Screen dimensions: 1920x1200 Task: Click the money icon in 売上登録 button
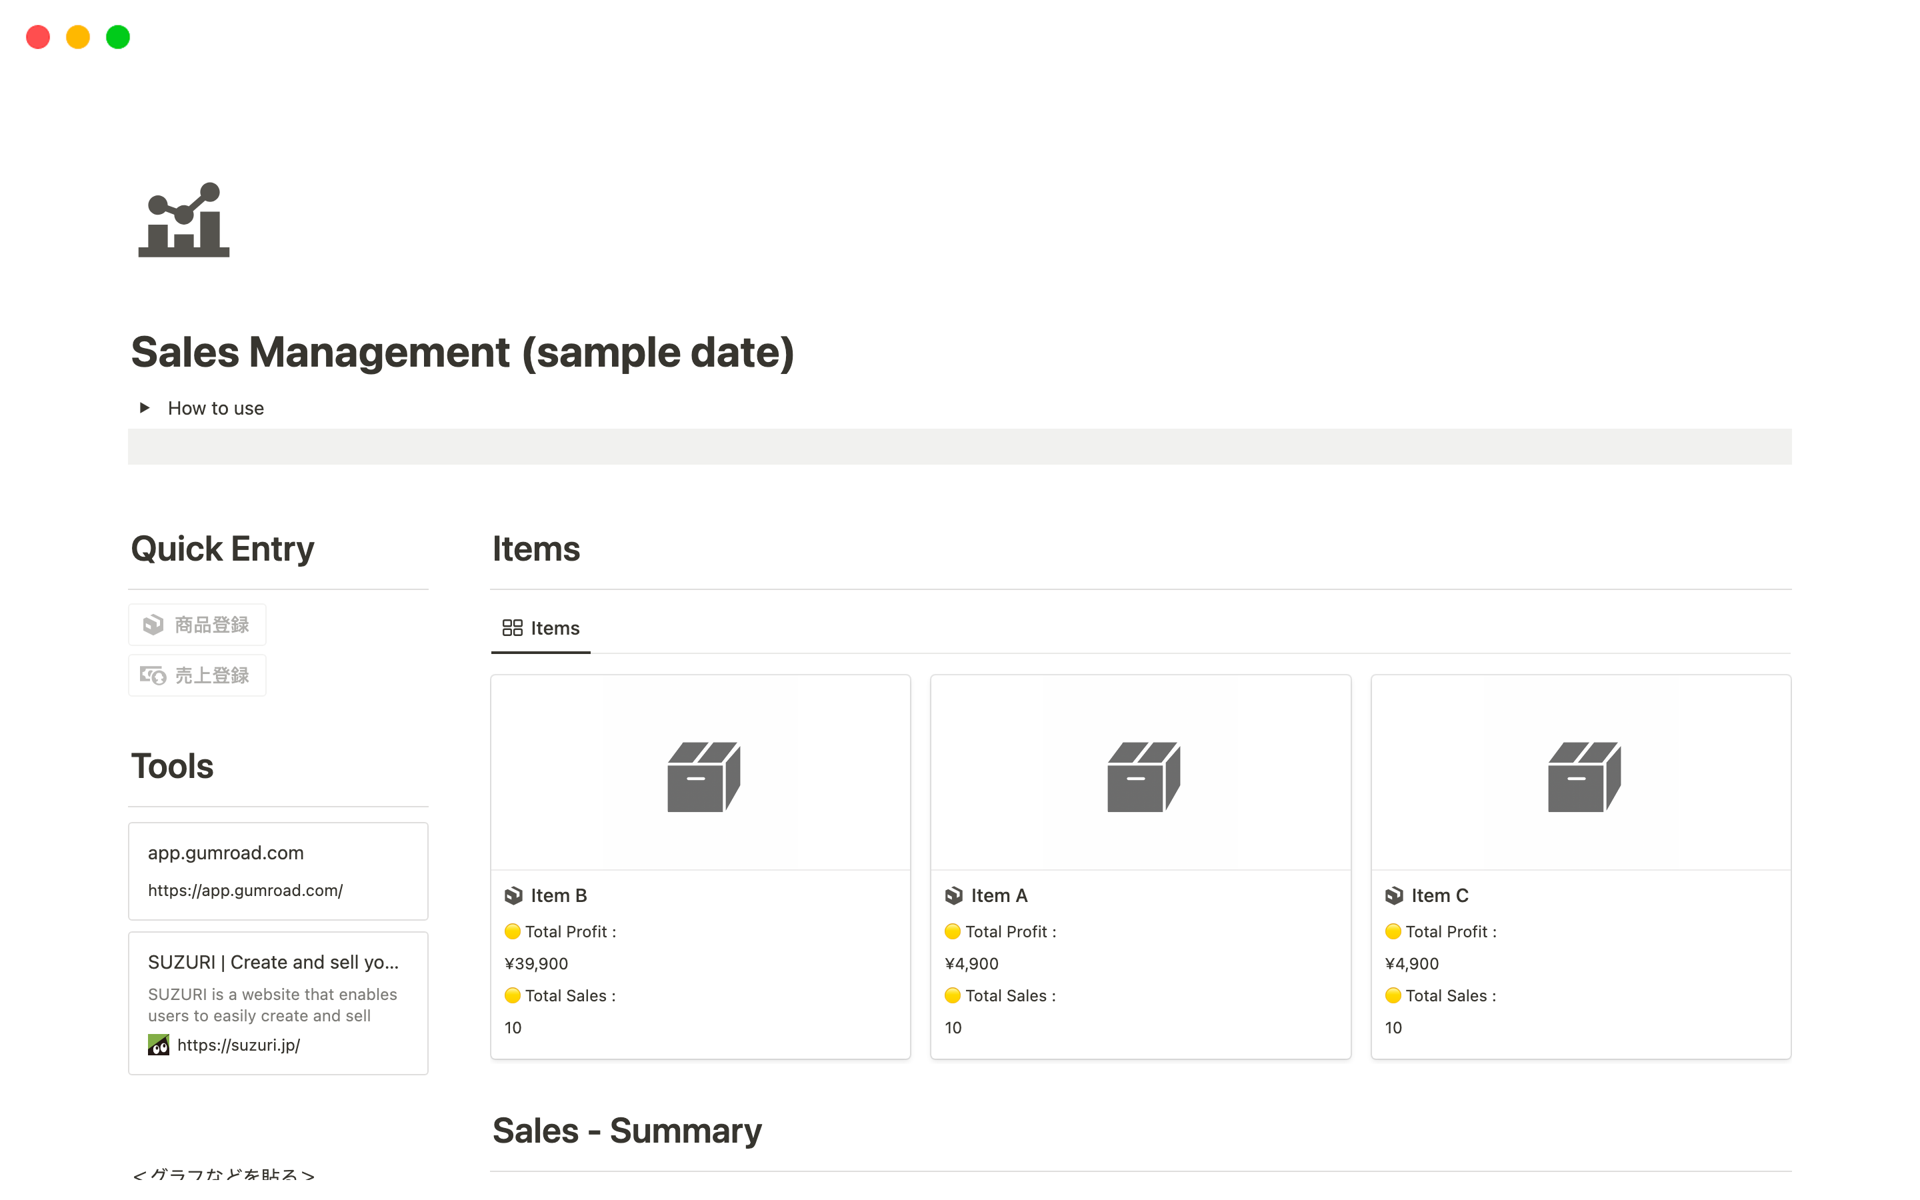click(153, 676)
